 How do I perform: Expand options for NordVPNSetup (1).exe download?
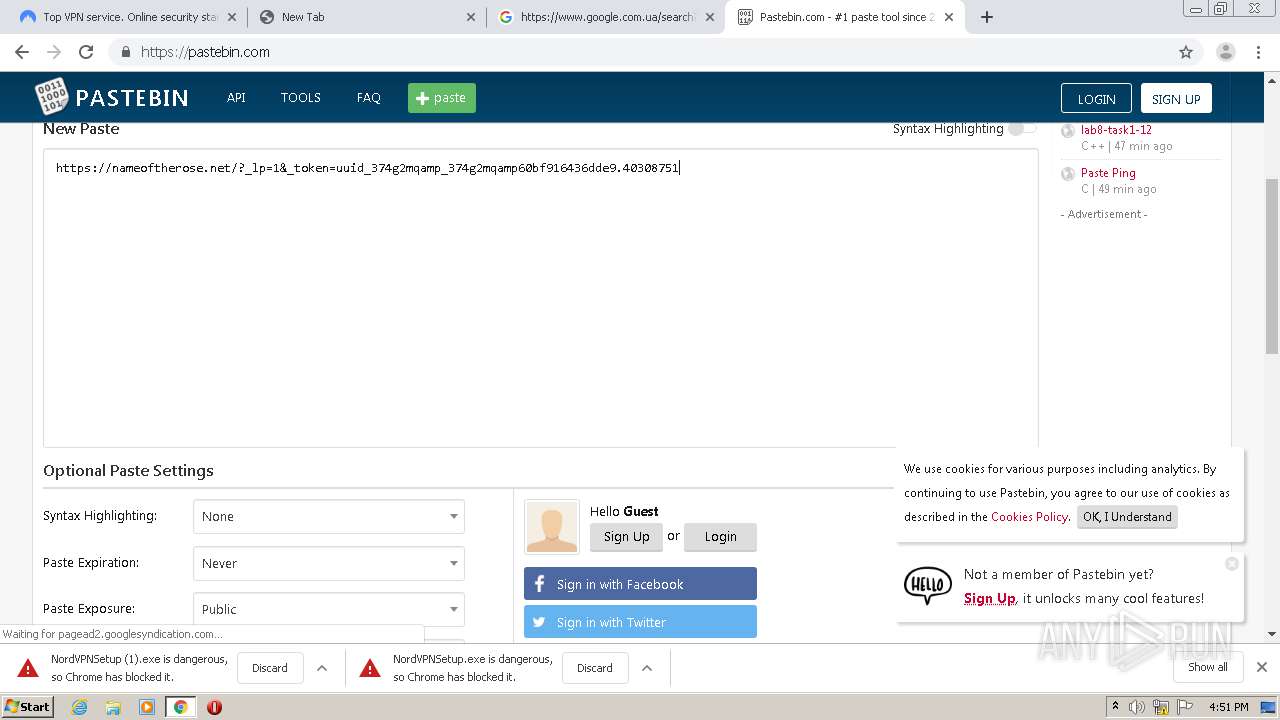(x=322, y=668)
